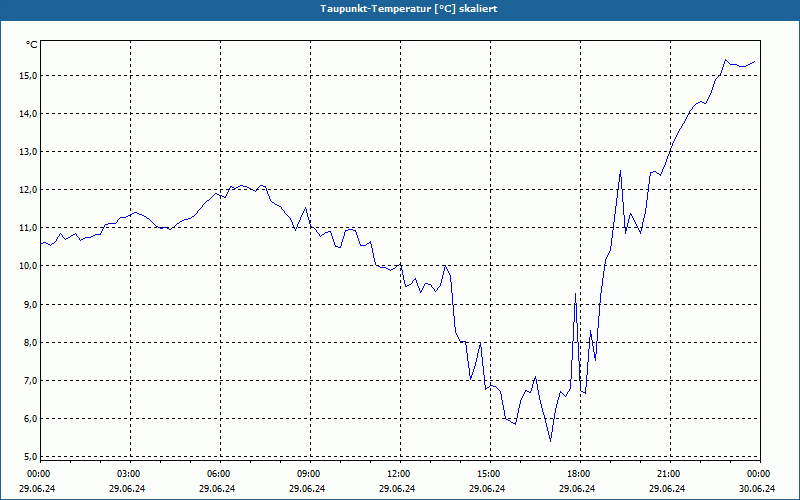Click the 15,0 y-axis label
The width and height of the screenshot is (800, 500).
[28, 76]
